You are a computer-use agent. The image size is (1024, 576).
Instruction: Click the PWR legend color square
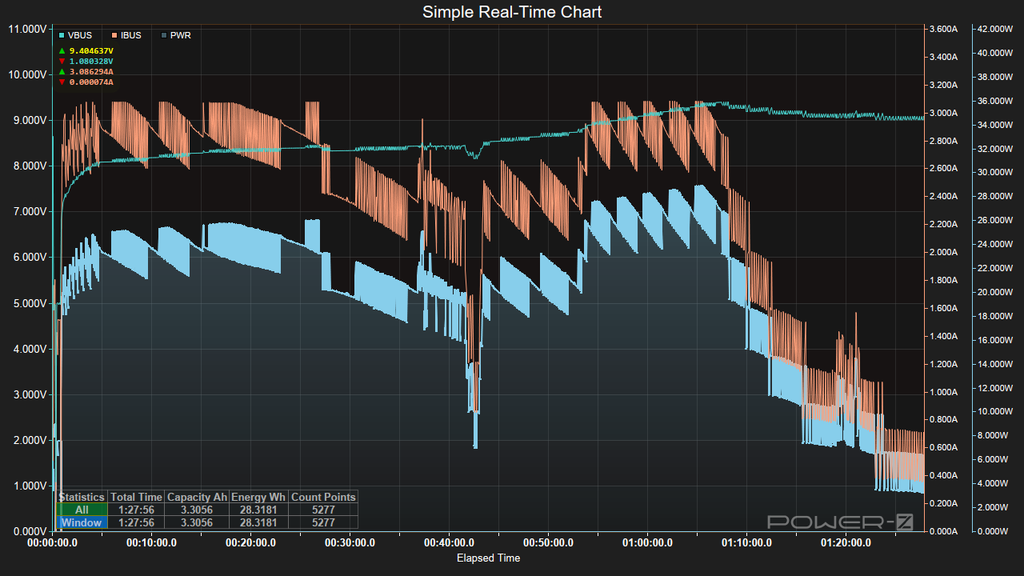pyautogui.click(x=164, y=35)
